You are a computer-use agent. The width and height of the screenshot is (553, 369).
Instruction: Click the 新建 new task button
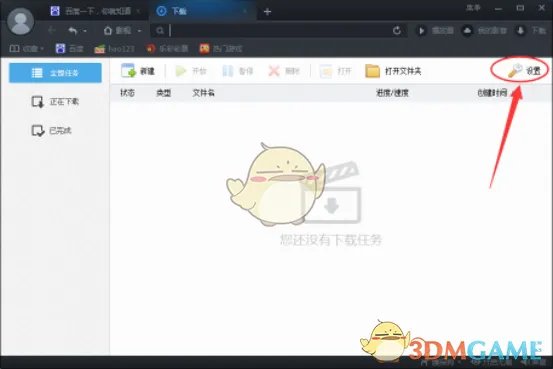138,71
